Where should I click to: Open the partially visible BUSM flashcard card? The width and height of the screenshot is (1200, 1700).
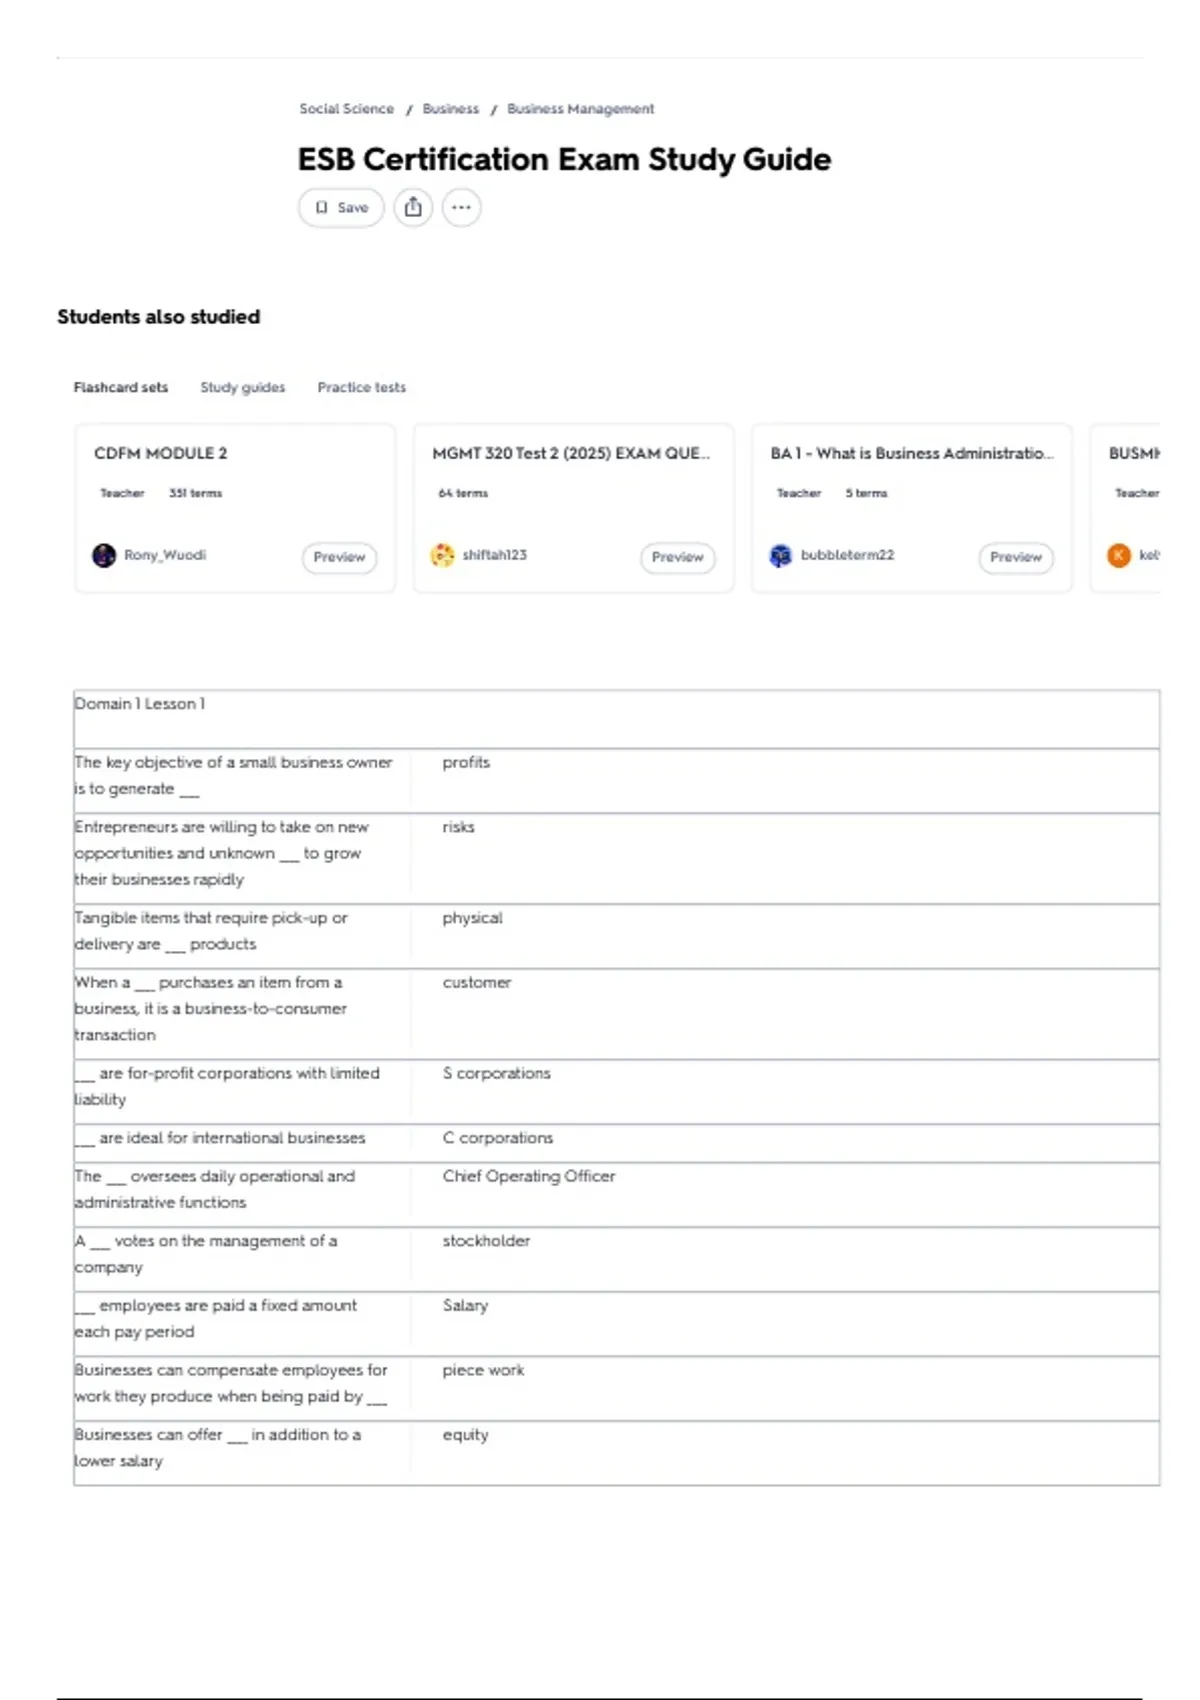(1126, 508)
